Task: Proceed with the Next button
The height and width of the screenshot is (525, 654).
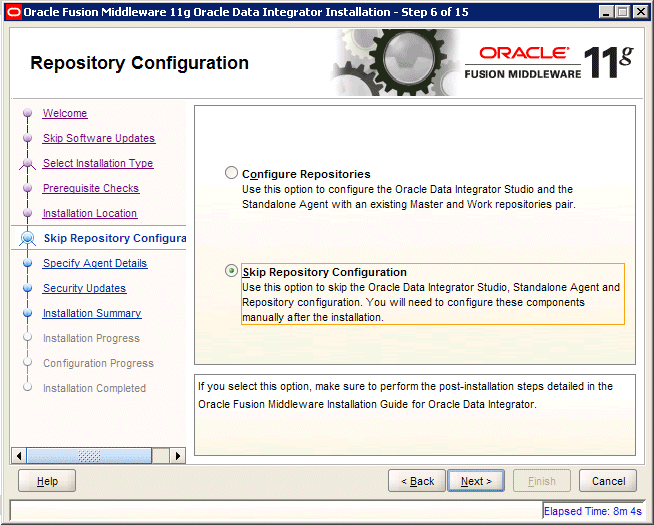Action: [476, 481]
